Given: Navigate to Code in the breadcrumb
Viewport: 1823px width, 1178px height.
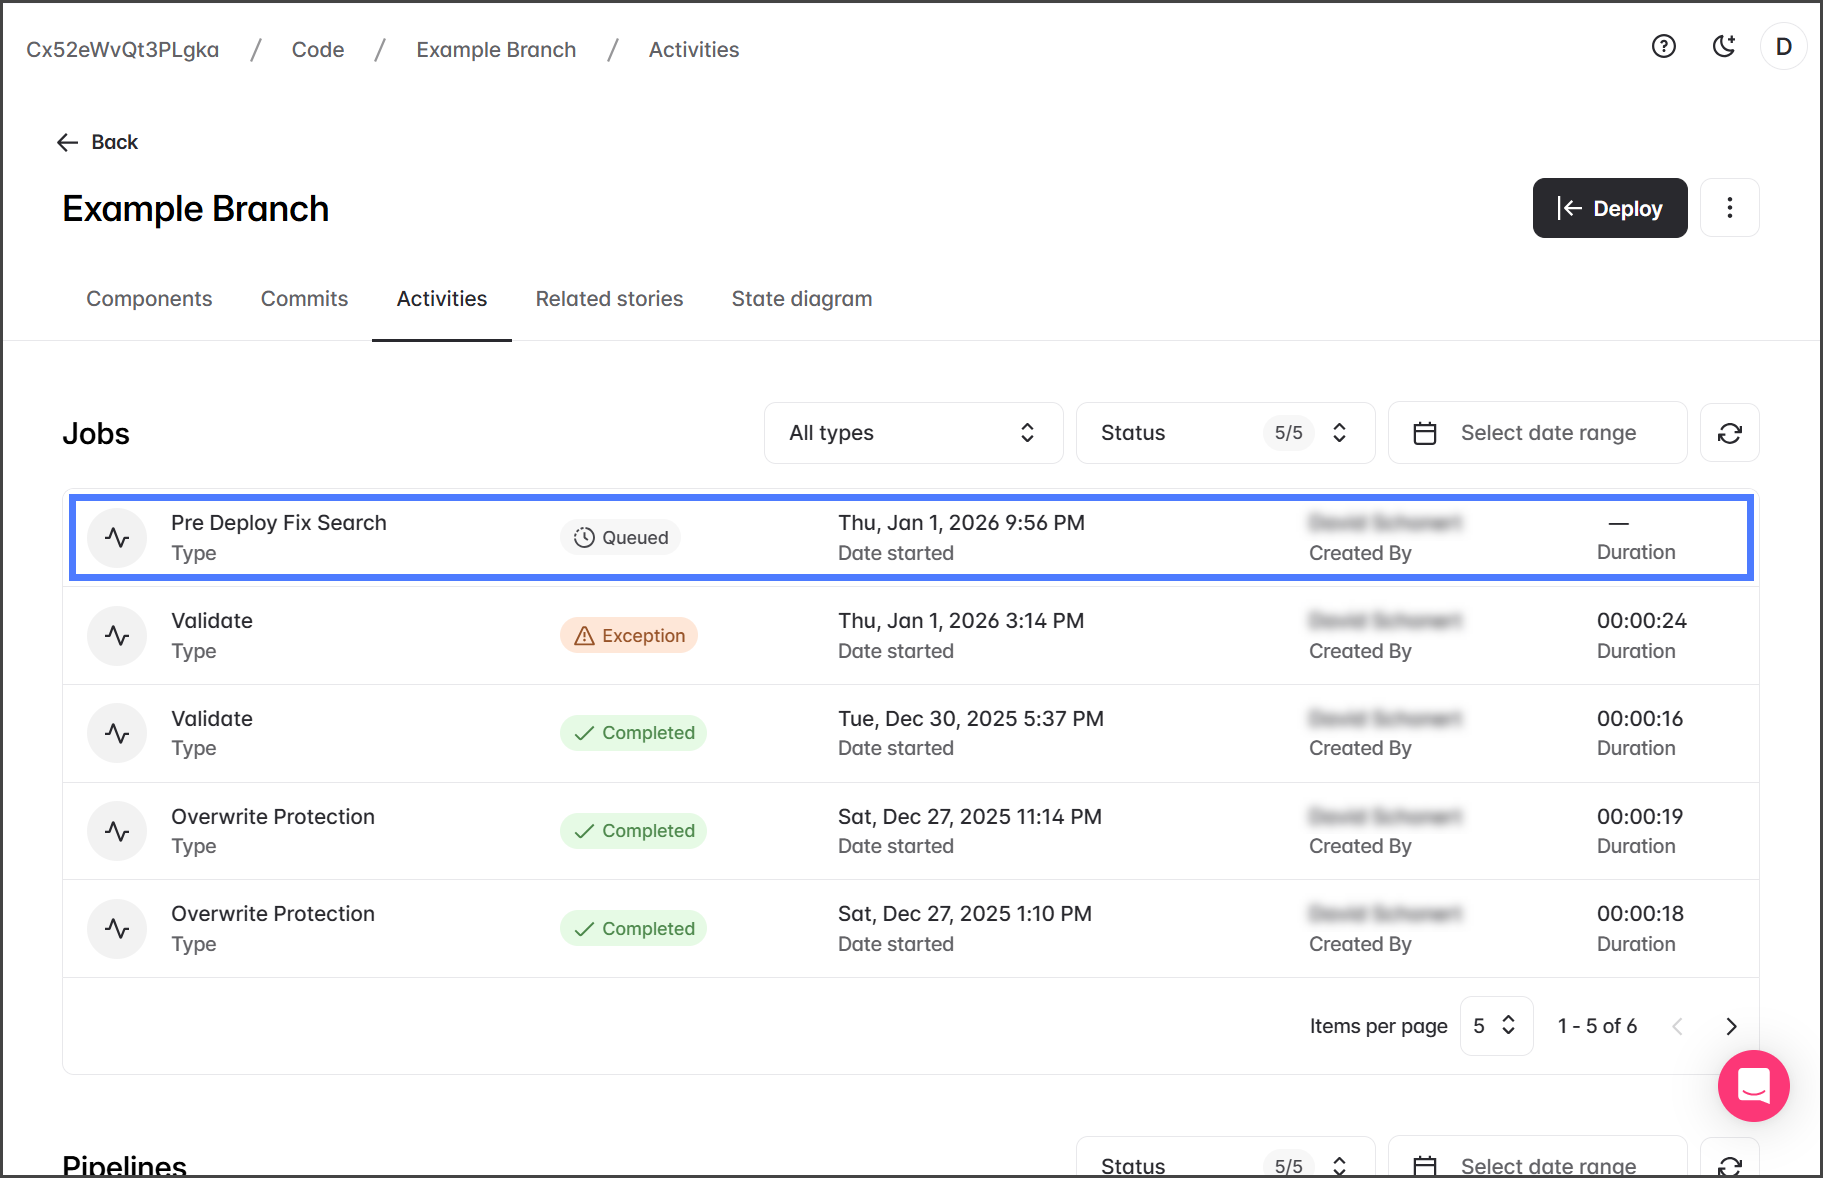Looking at the screenshot, I should point(318,50).
